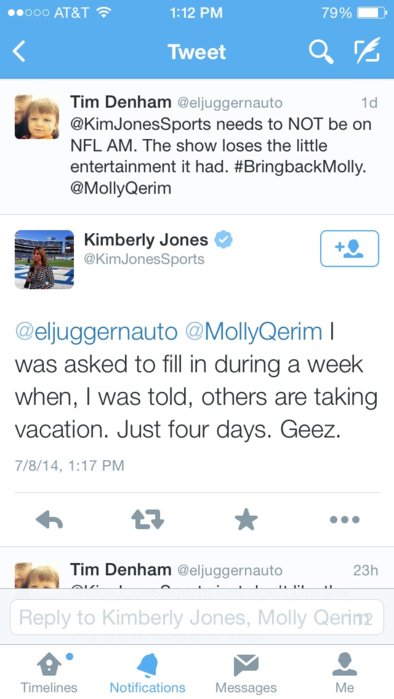Favorite the tweet with the star icon

246,520
